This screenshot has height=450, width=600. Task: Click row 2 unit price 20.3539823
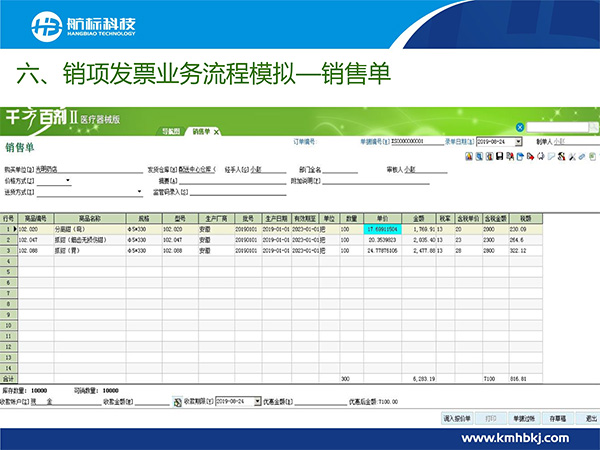point(382,240)
